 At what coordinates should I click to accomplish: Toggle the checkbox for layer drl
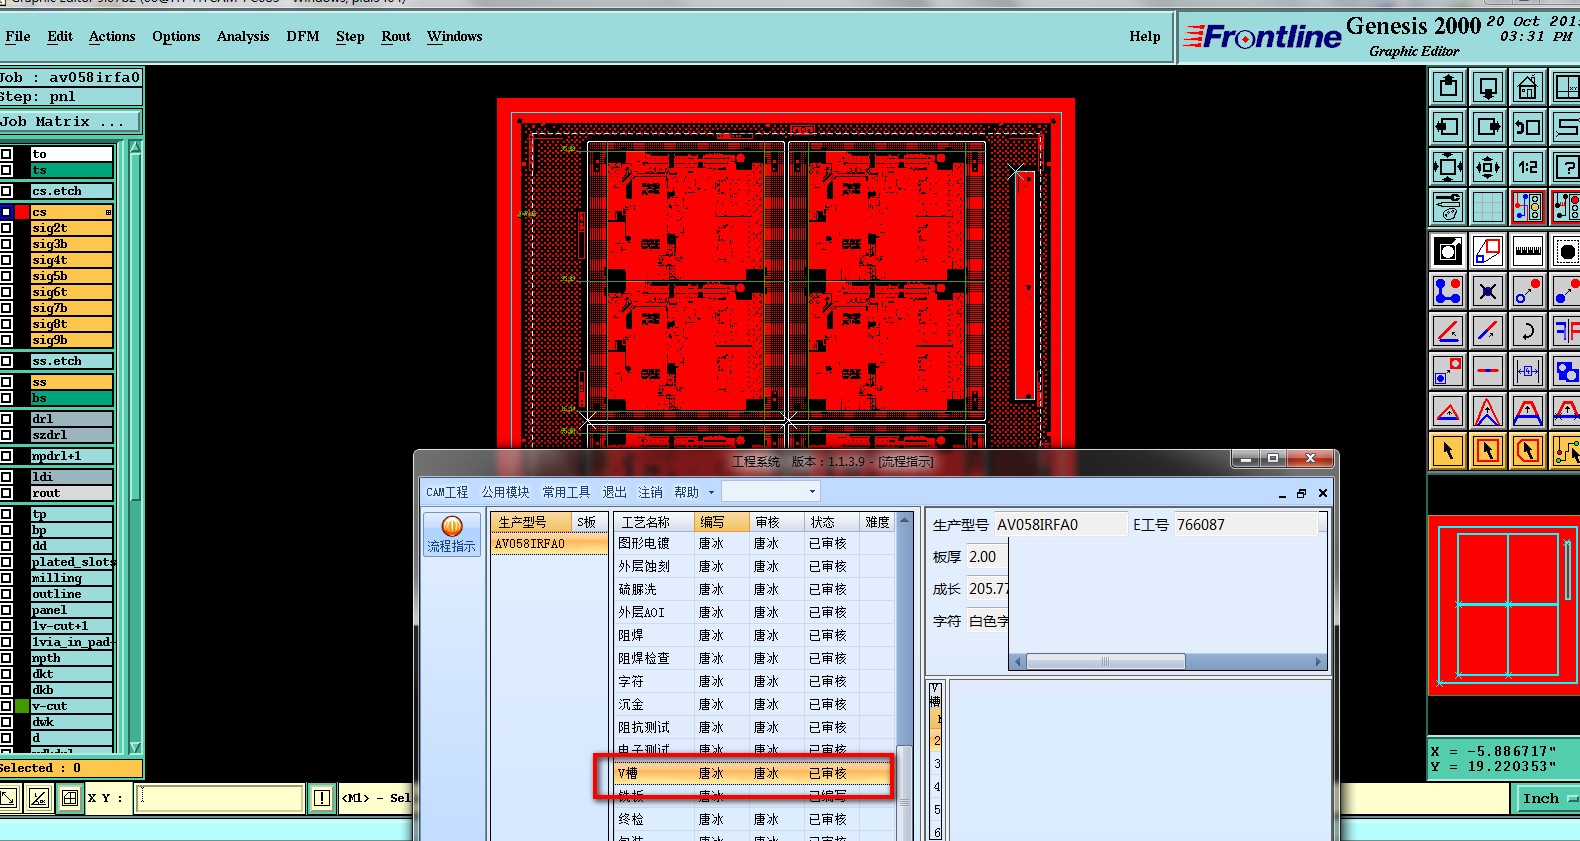pyautogui.click(x=6, y=419)
